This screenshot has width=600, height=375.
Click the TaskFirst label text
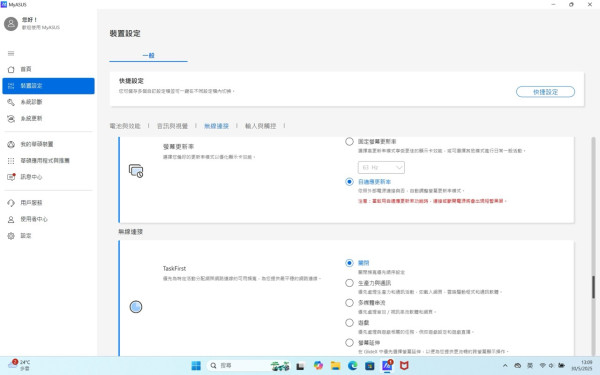tap(174, 269)
